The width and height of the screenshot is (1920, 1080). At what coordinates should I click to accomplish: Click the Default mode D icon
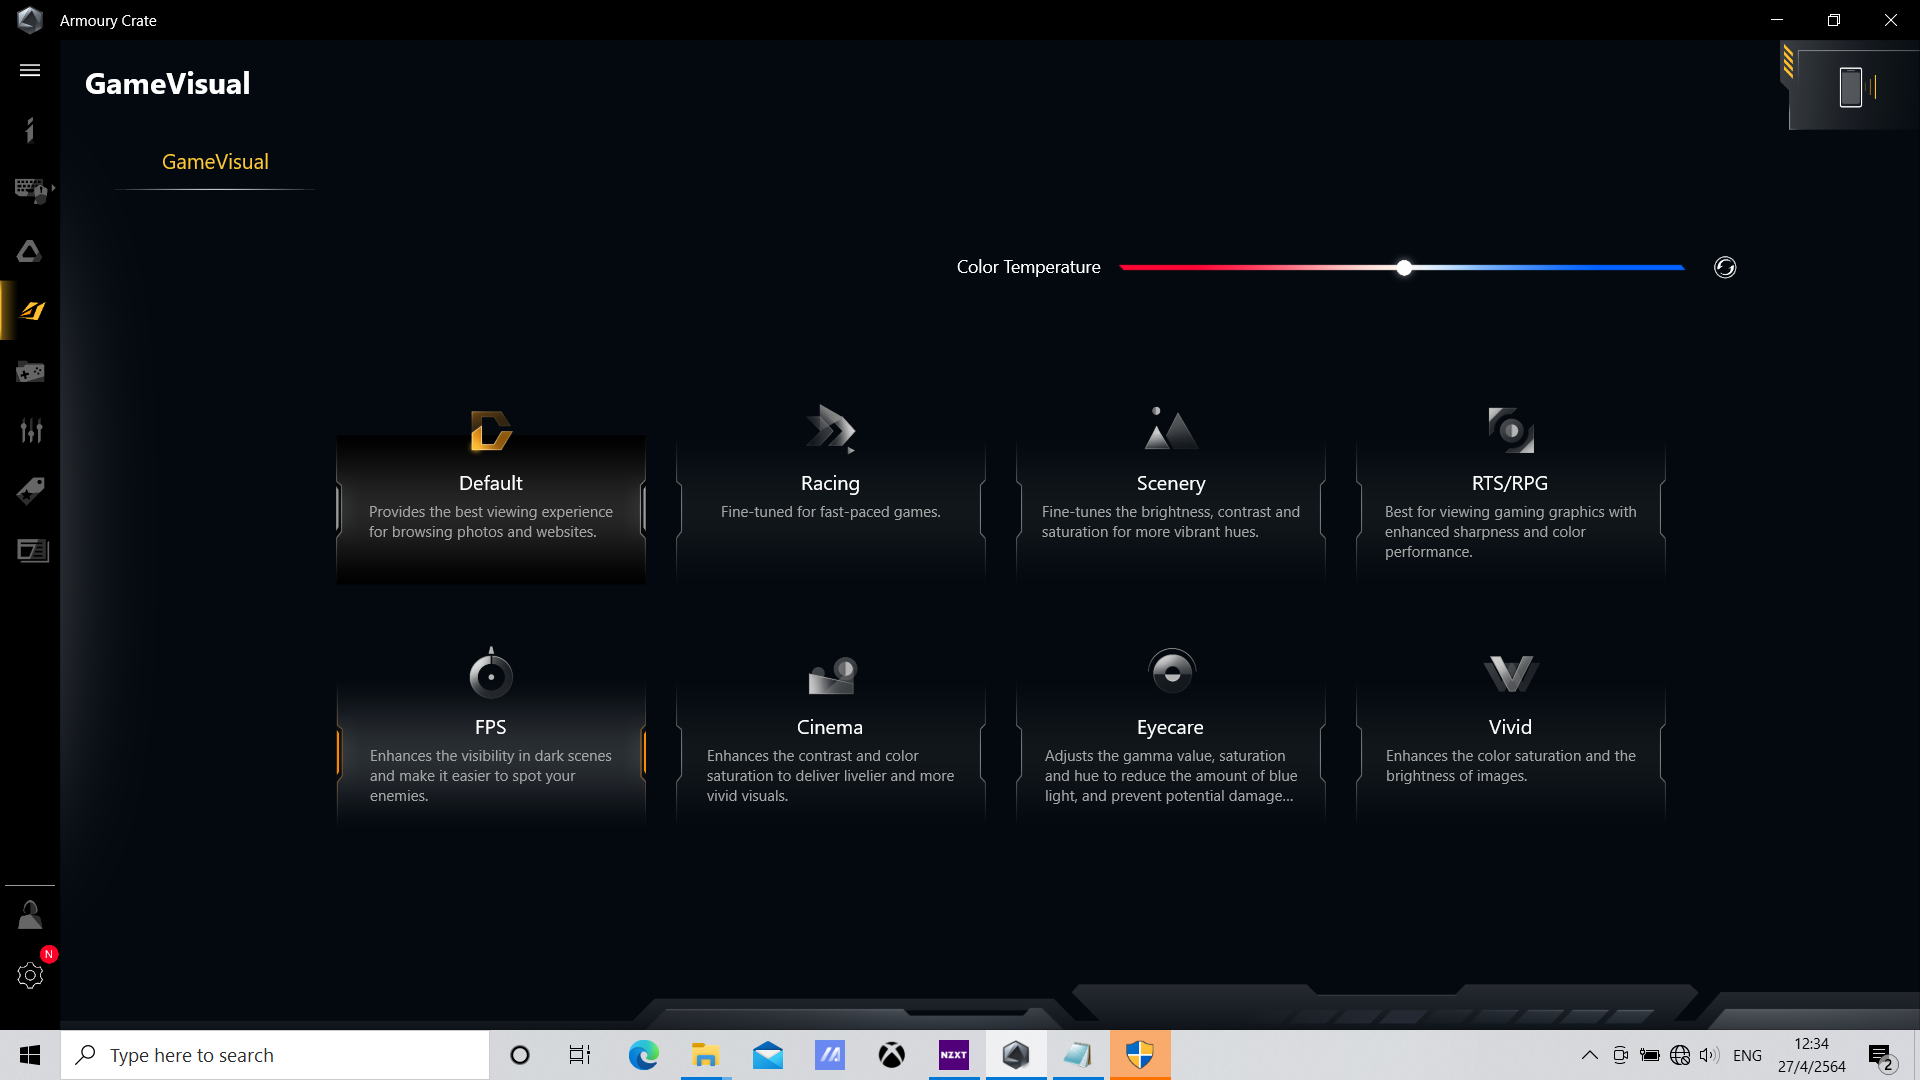tap(490, 431)
